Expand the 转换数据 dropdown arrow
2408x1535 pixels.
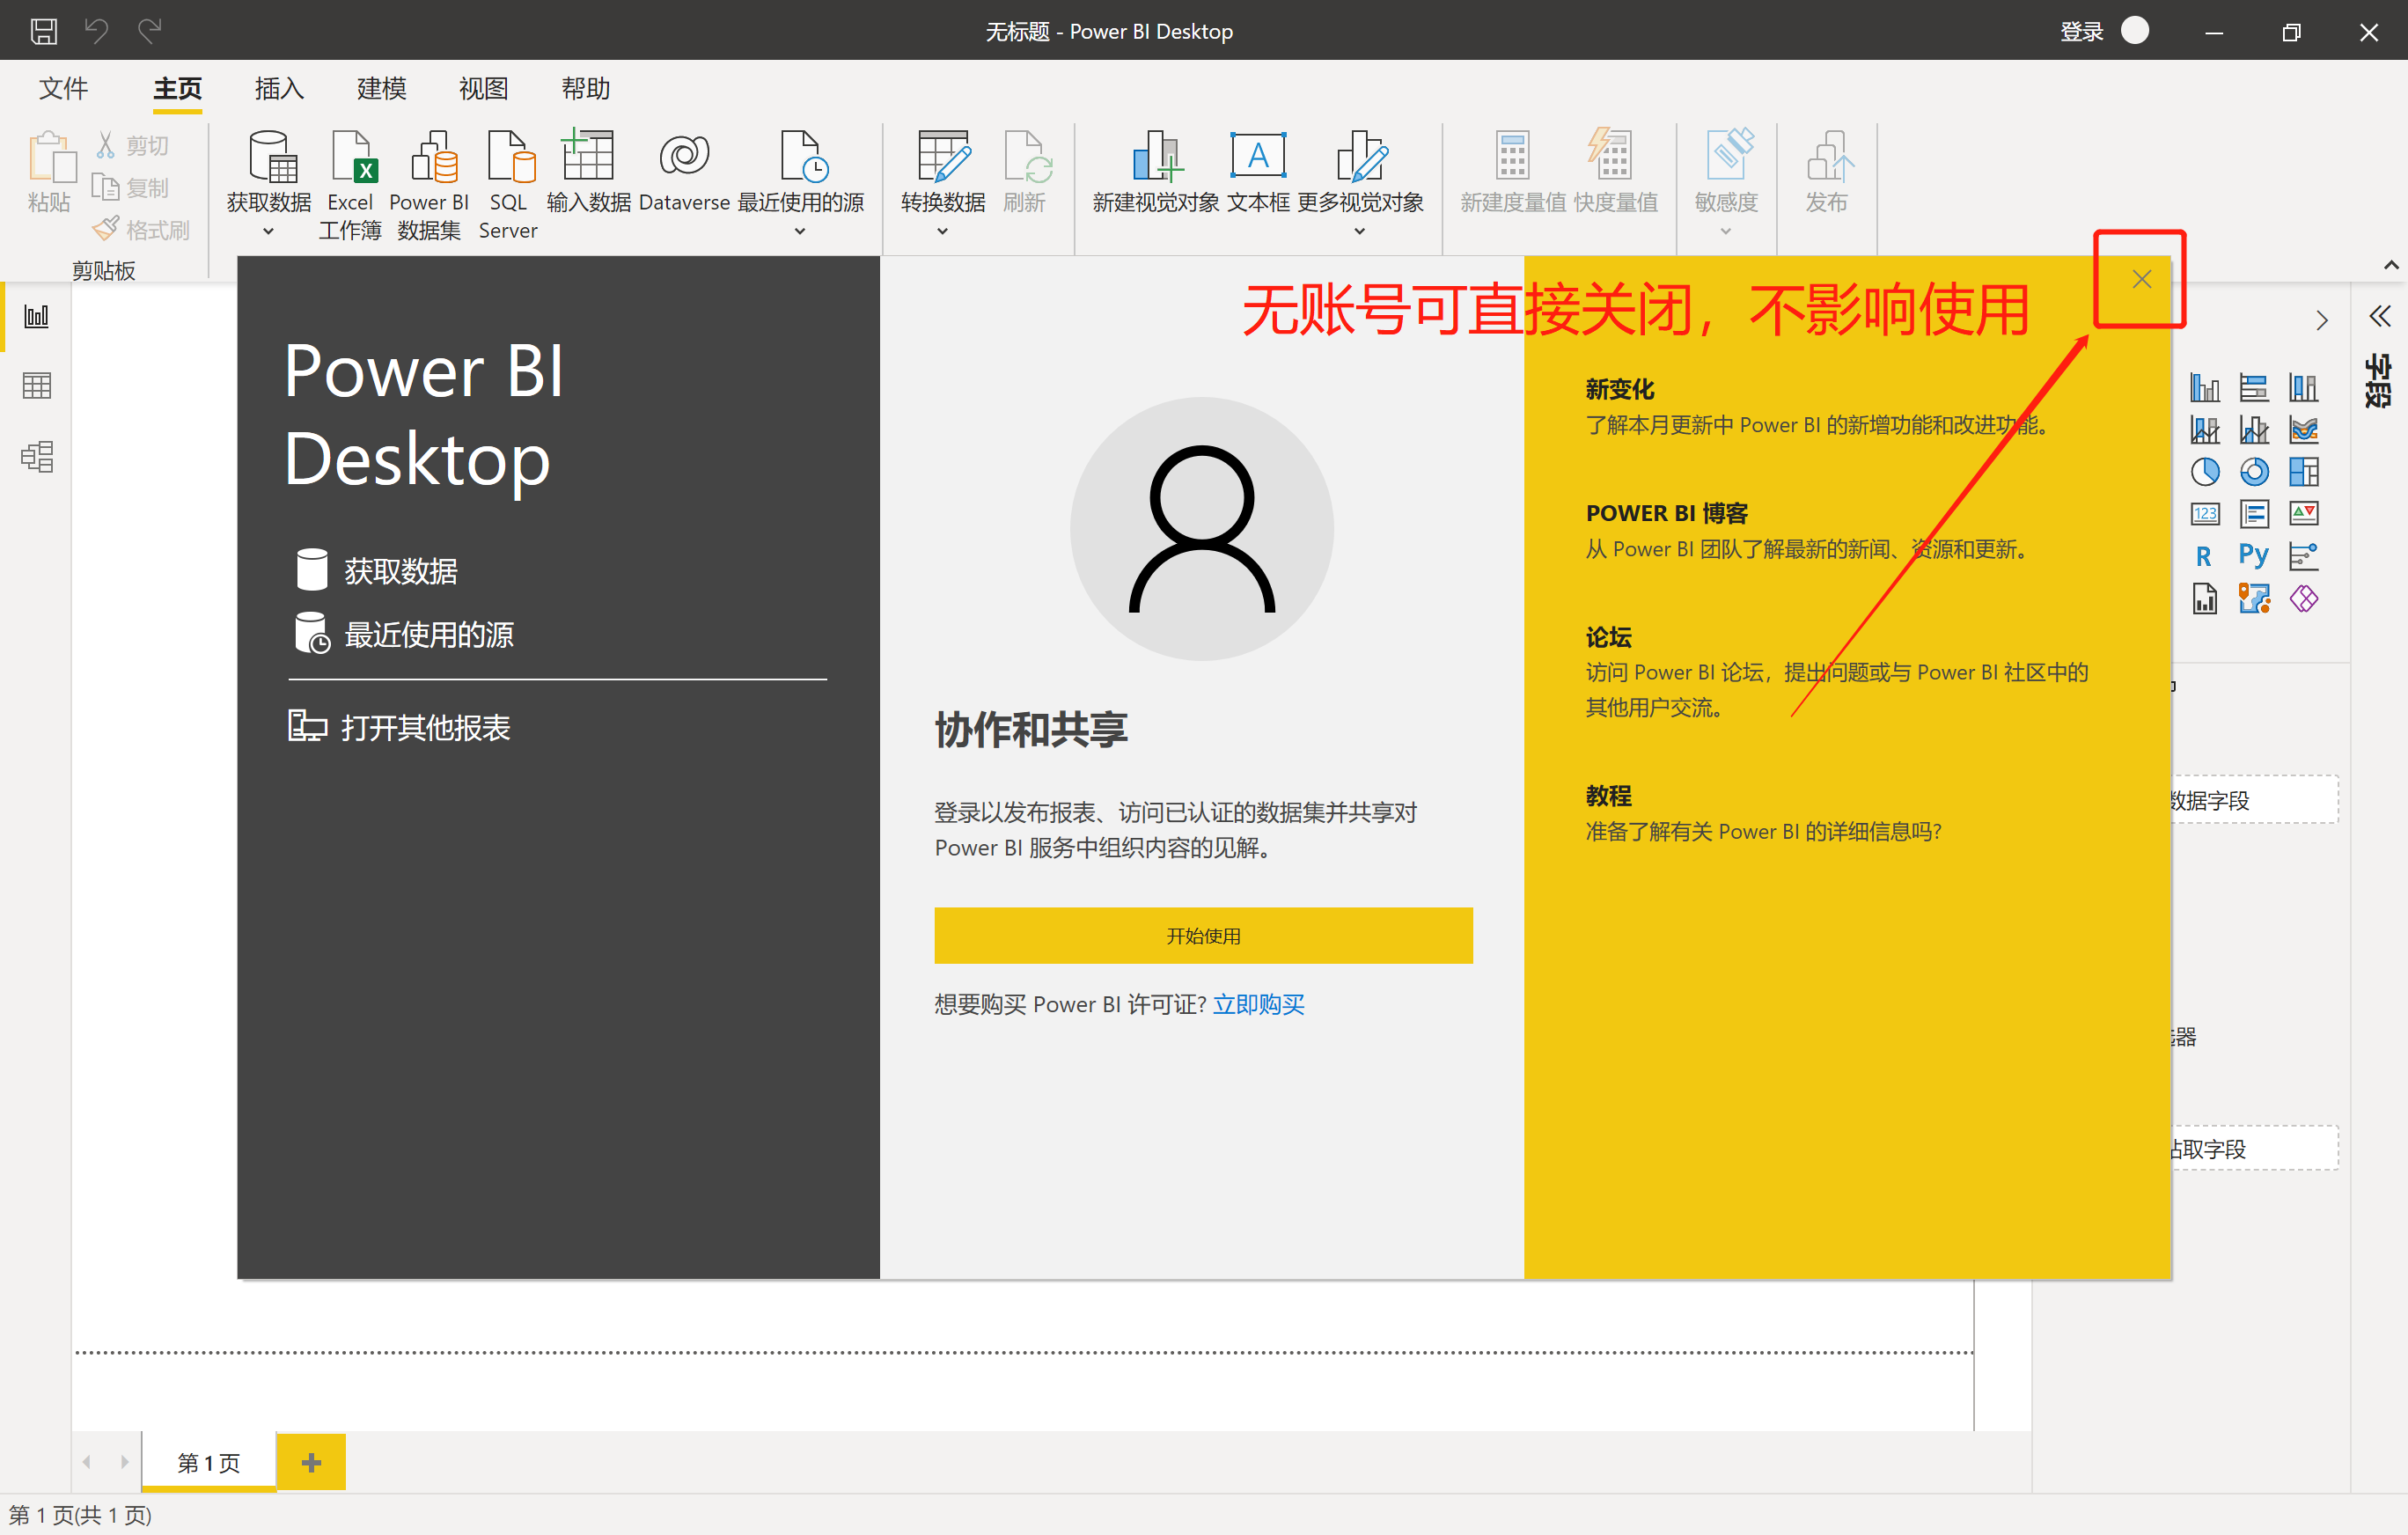(942, 232)
